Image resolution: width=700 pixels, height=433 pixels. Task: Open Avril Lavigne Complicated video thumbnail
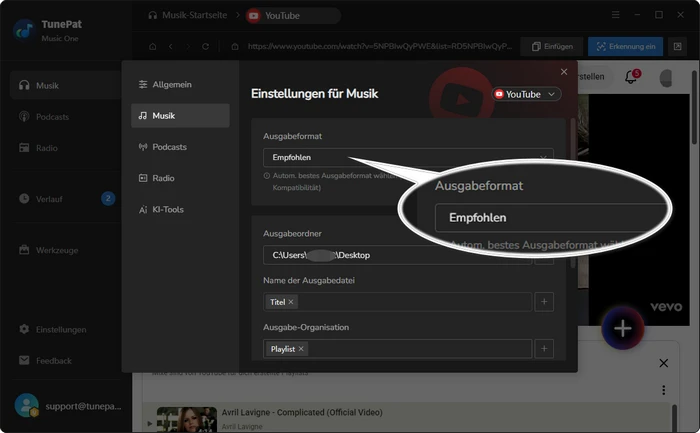click(x=187, y=419)
